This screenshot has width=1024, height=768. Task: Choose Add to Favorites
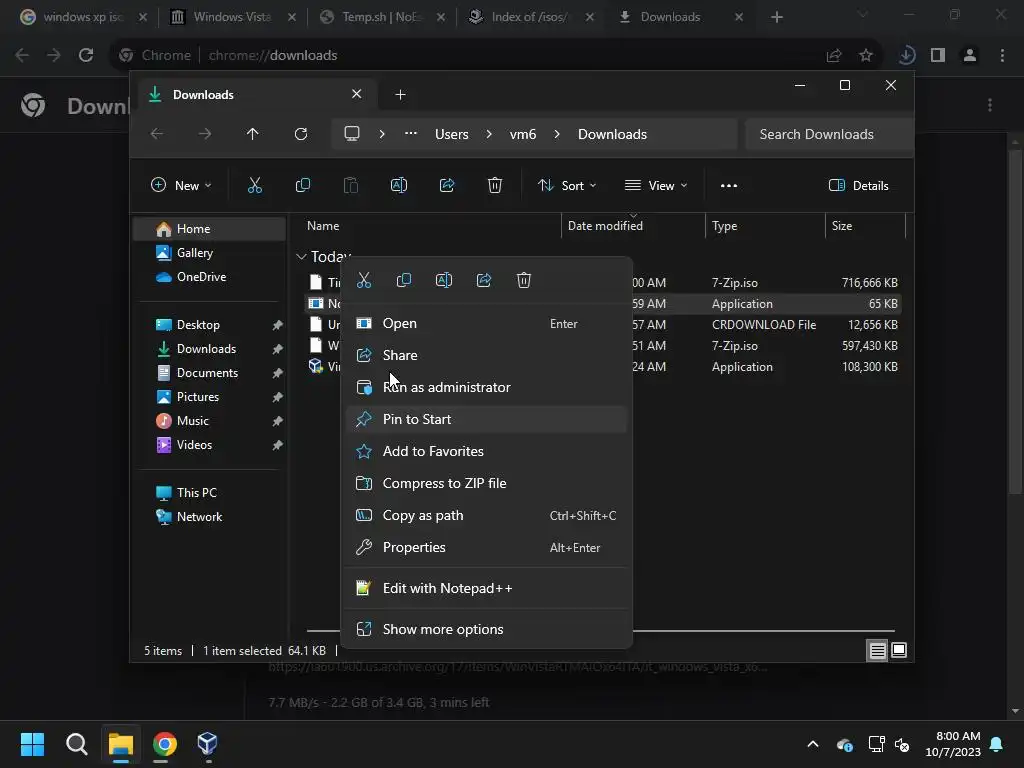487,451
